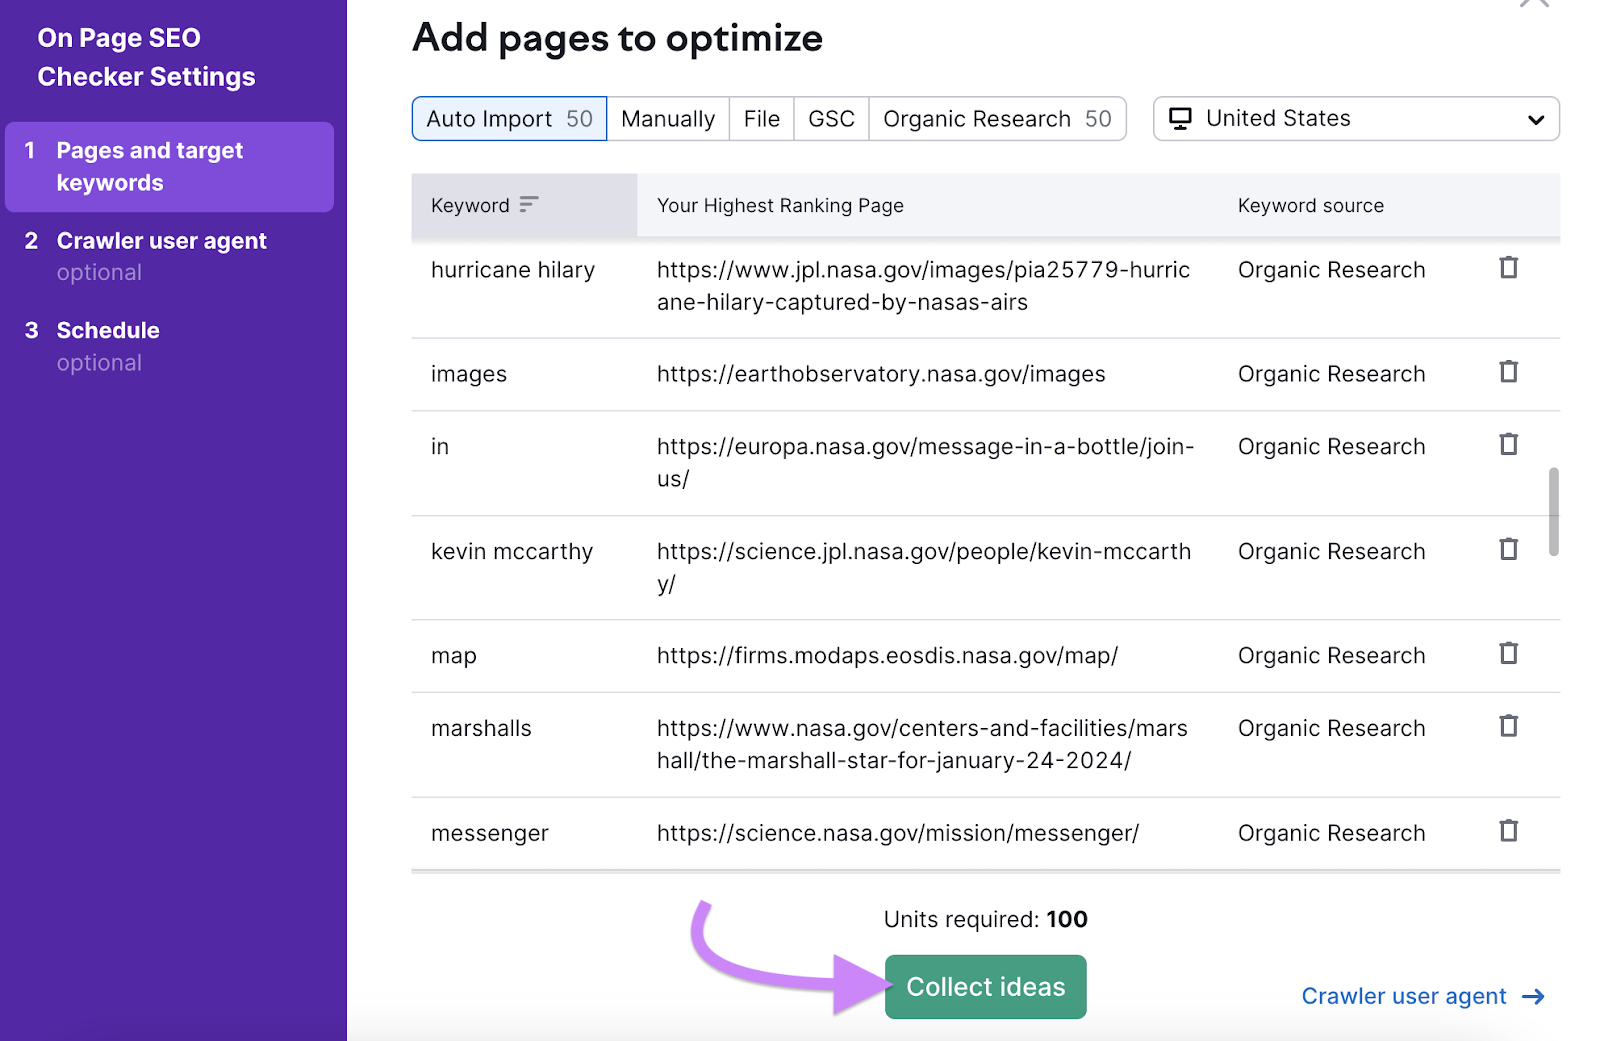Delete the 'hurricane hilary' keyword row
This screenshot has width=1600, height=1041.
tap(1508, 268)
